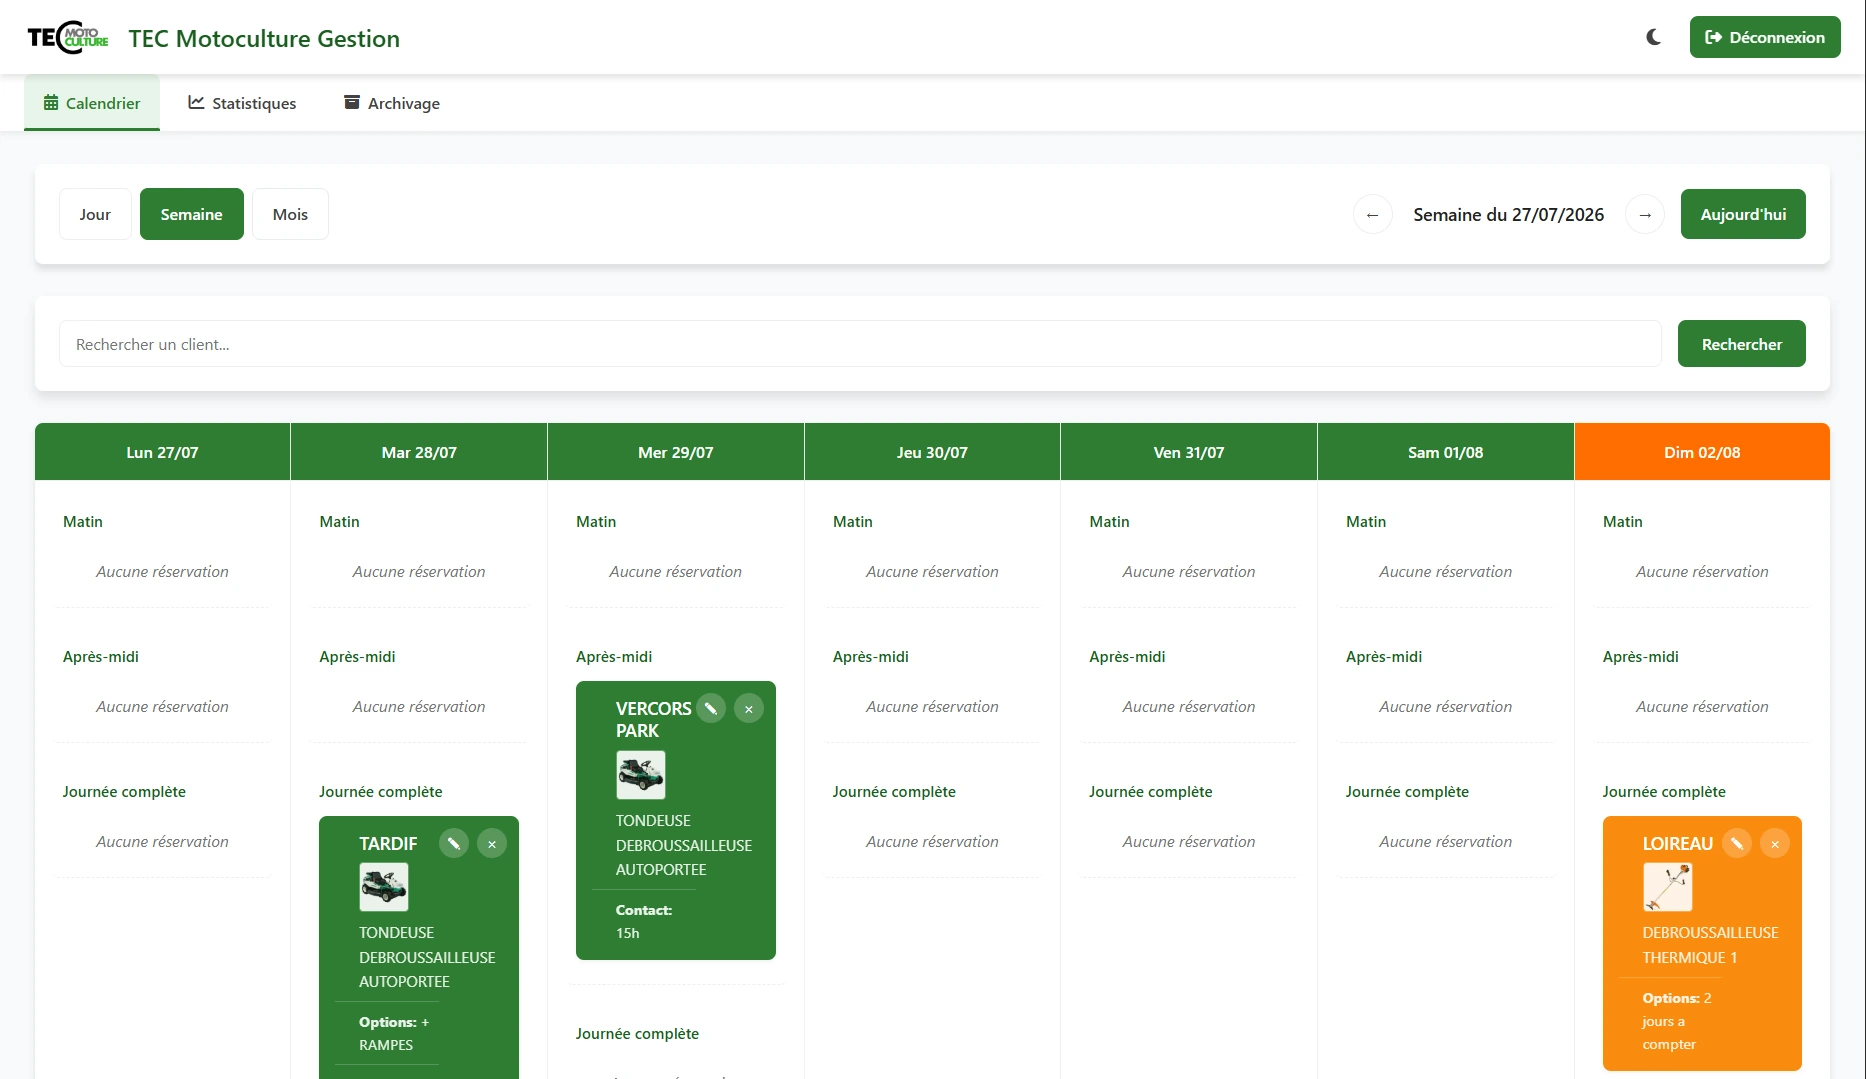Click the TARDIF client name
The width and height of the screenshot is (1866, 1079).
pos(388,844)
